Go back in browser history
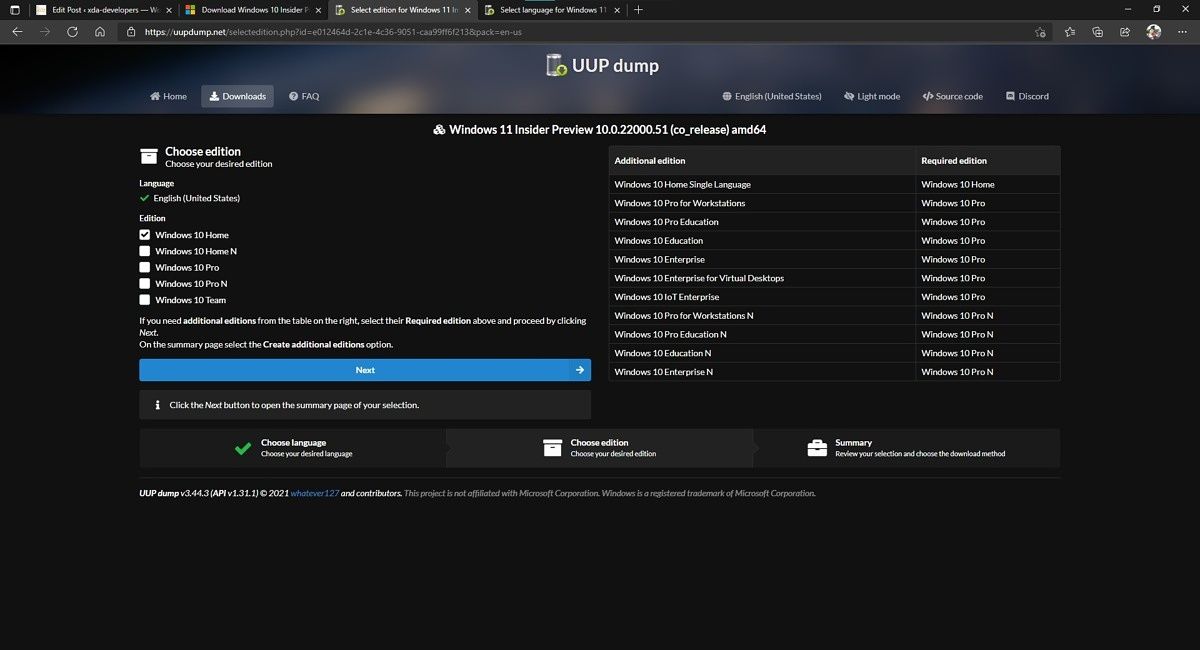 coord(17,31)
